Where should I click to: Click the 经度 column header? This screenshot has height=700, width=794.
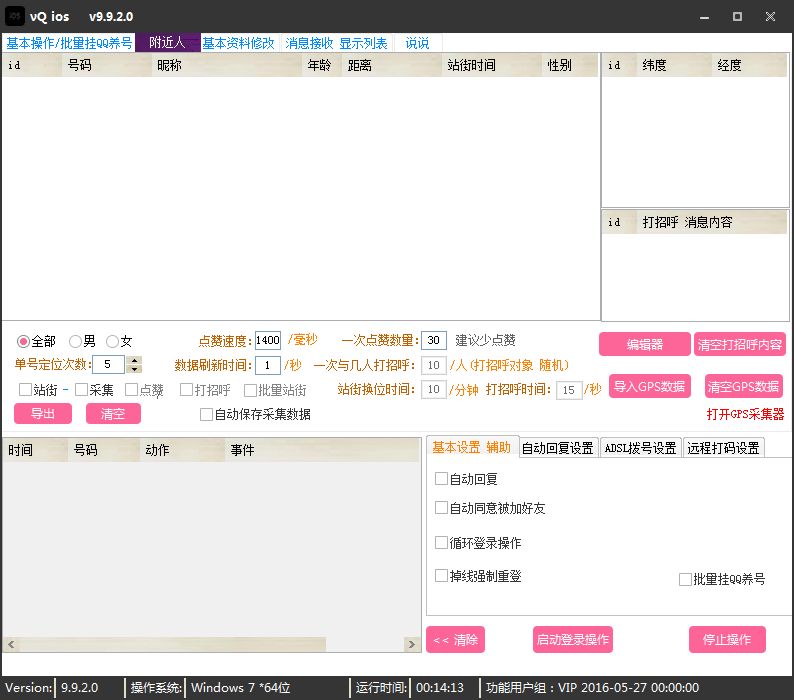[x=749, y=65]
